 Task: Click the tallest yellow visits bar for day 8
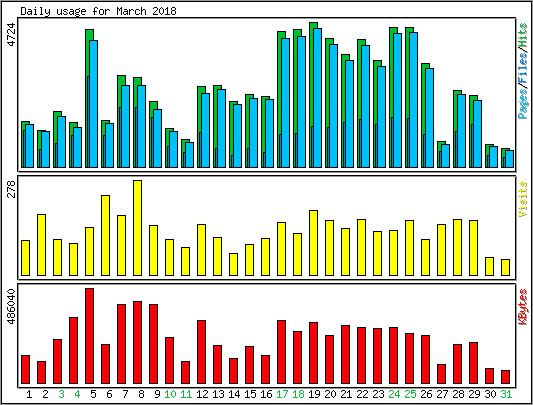(137, 228)
